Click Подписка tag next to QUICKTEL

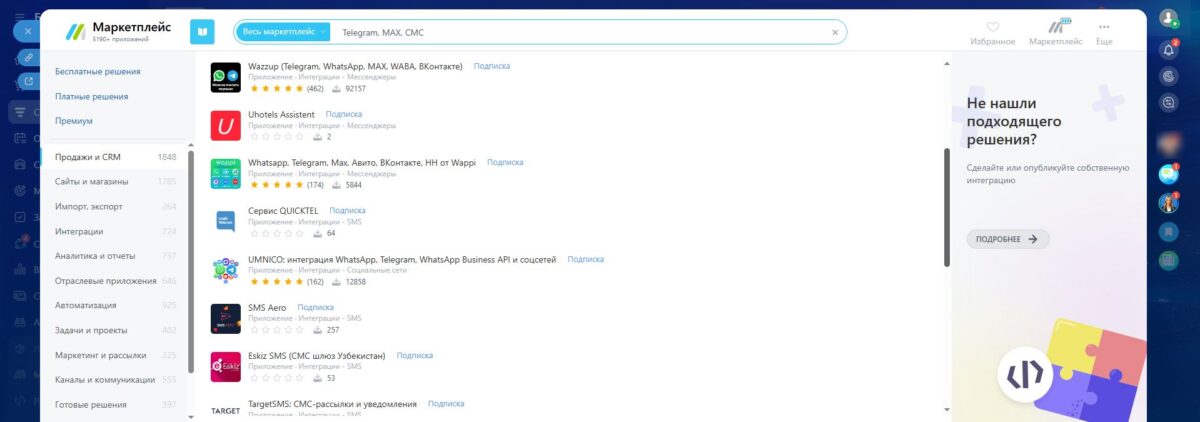click(x=347, y=211)
